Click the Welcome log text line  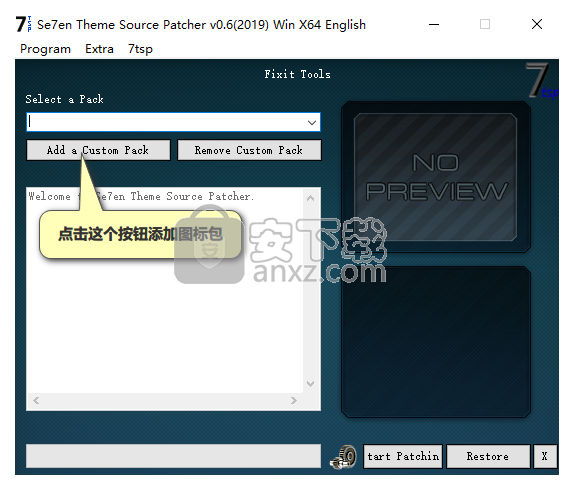coord(141,196)
